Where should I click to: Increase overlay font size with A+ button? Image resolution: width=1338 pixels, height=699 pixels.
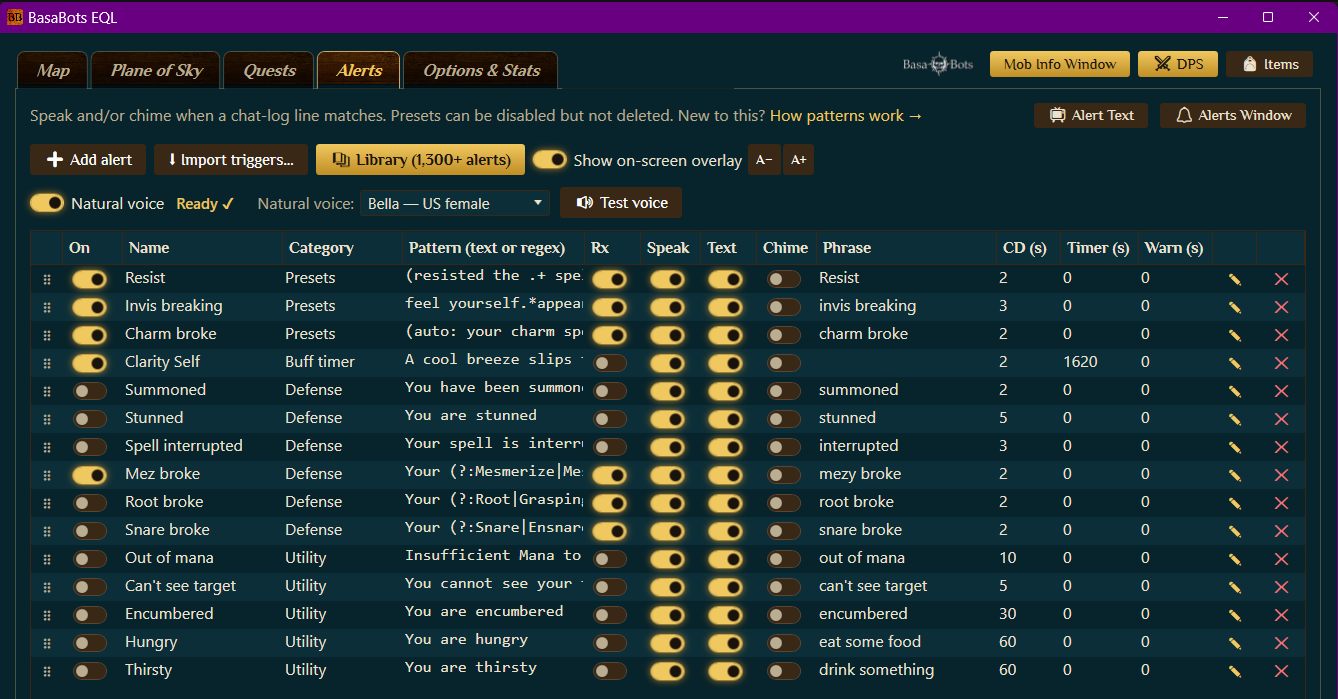tap(798, 160)
